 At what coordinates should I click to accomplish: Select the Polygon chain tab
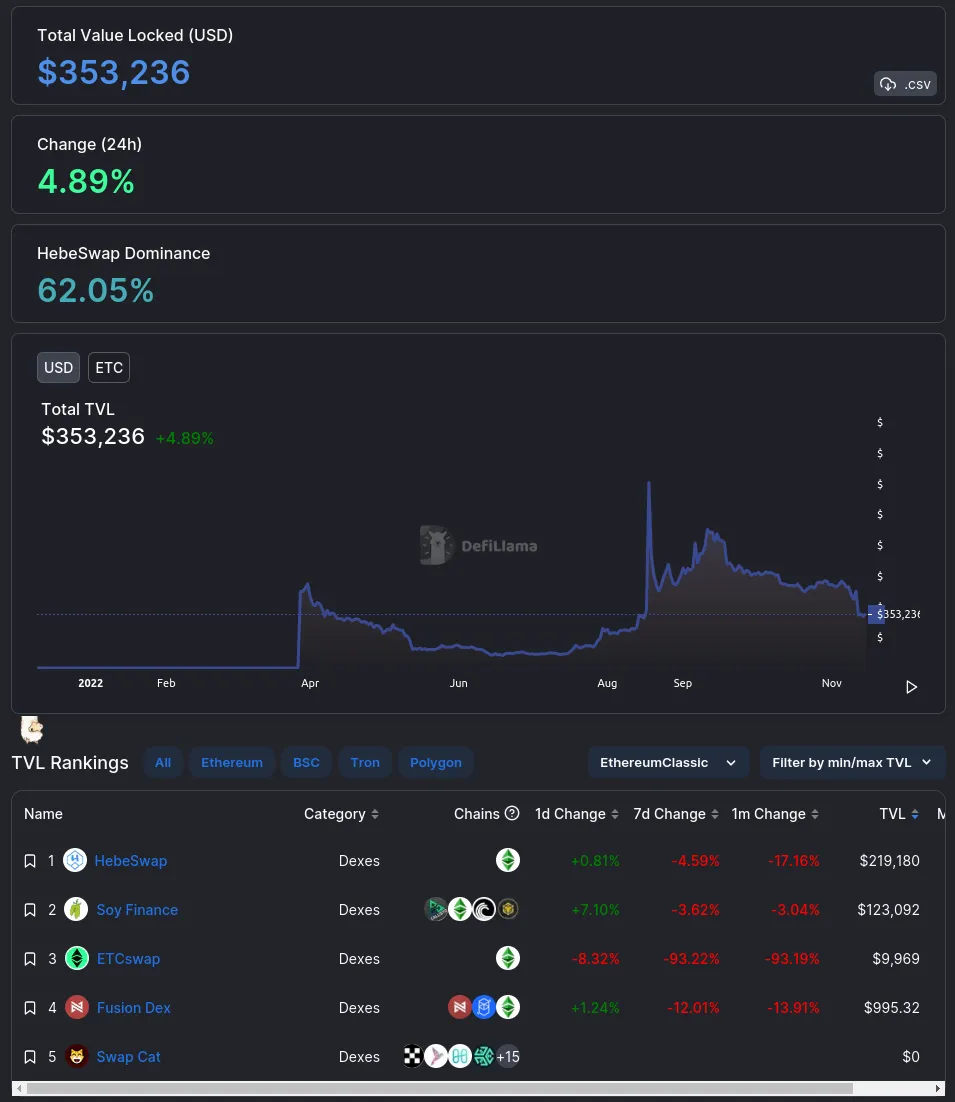436,763
